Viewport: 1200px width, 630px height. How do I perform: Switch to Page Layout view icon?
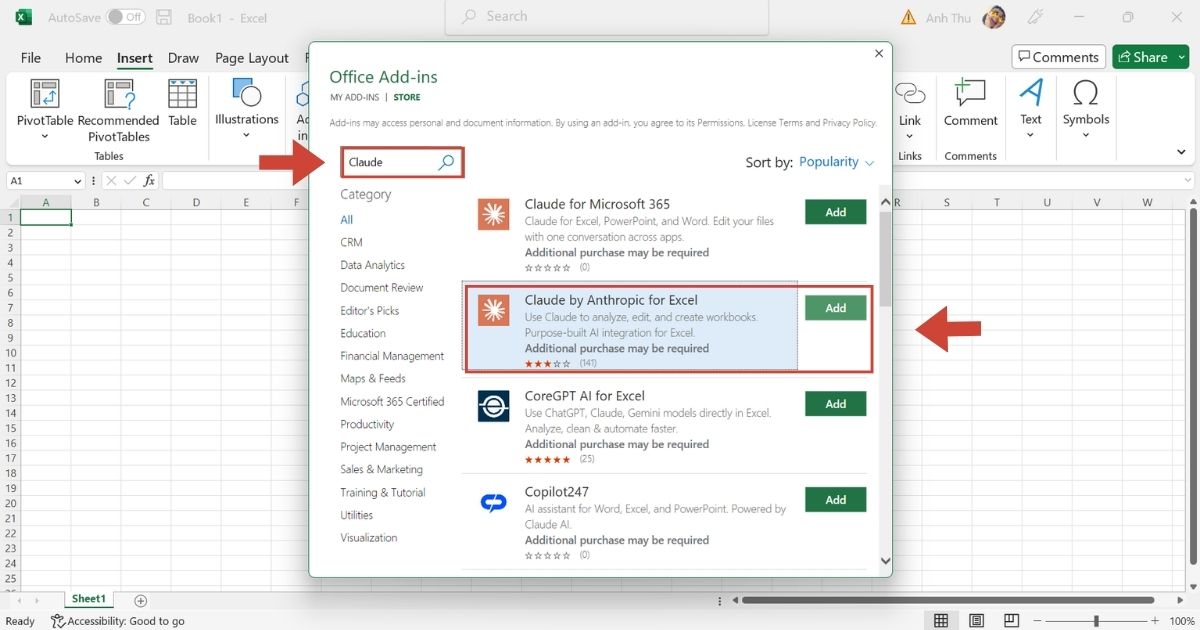point(976,621)
